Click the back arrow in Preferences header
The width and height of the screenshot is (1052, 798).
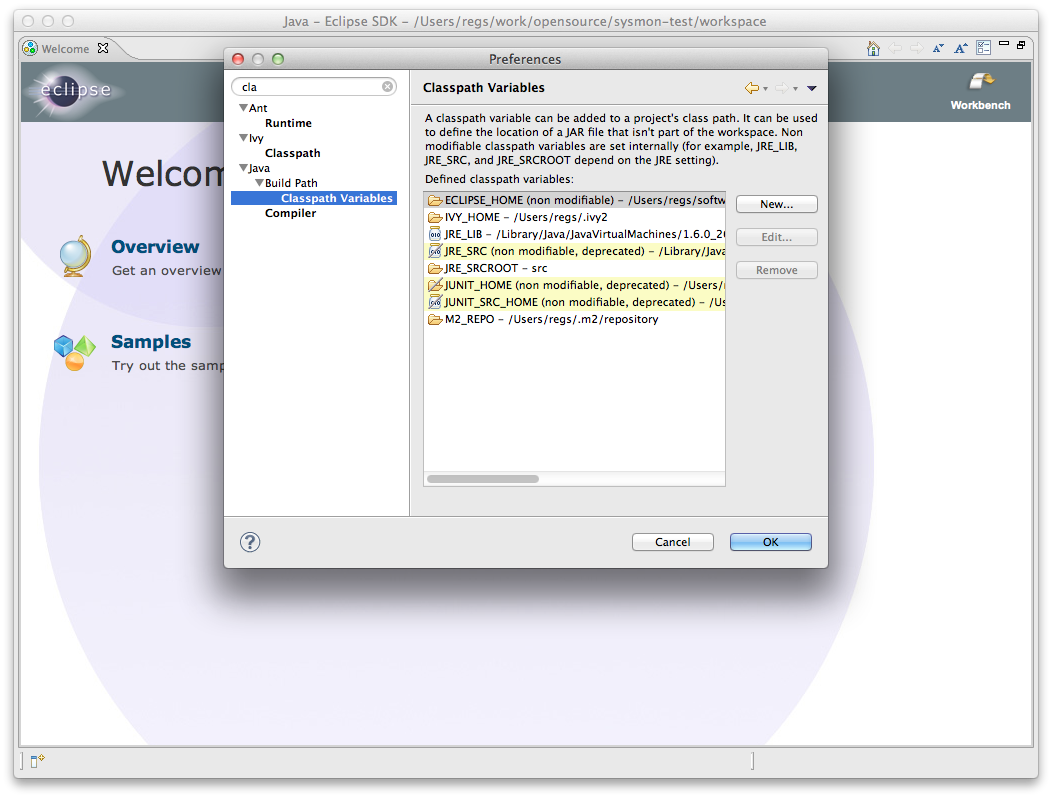pyautogui.click(x=752, y=88)
